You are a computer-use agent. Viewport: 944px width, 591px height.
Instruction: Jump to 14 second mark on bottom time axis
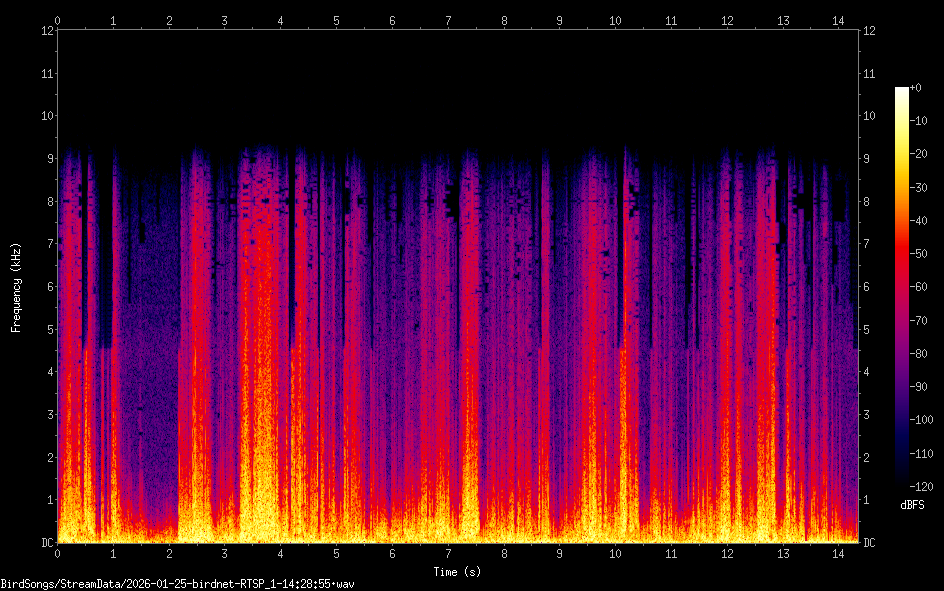pos(838,553)
